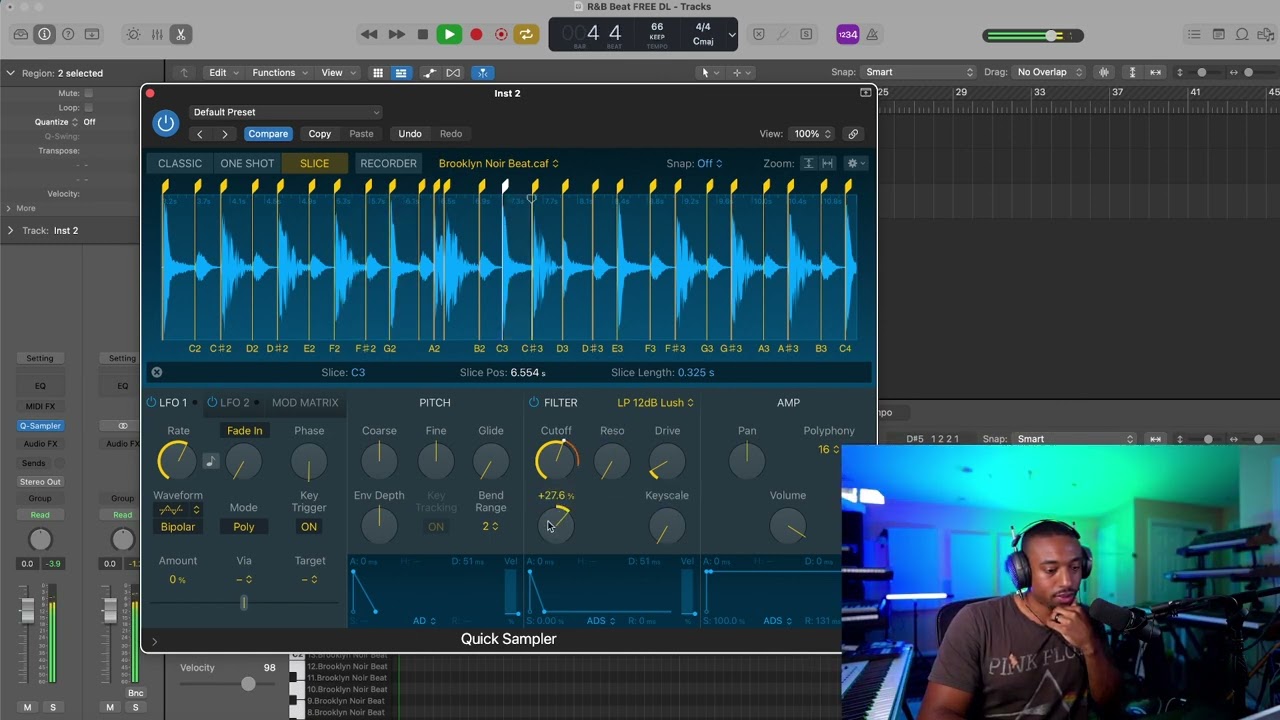
Task: Click the red Record button
Action: (x=476, y=34)
